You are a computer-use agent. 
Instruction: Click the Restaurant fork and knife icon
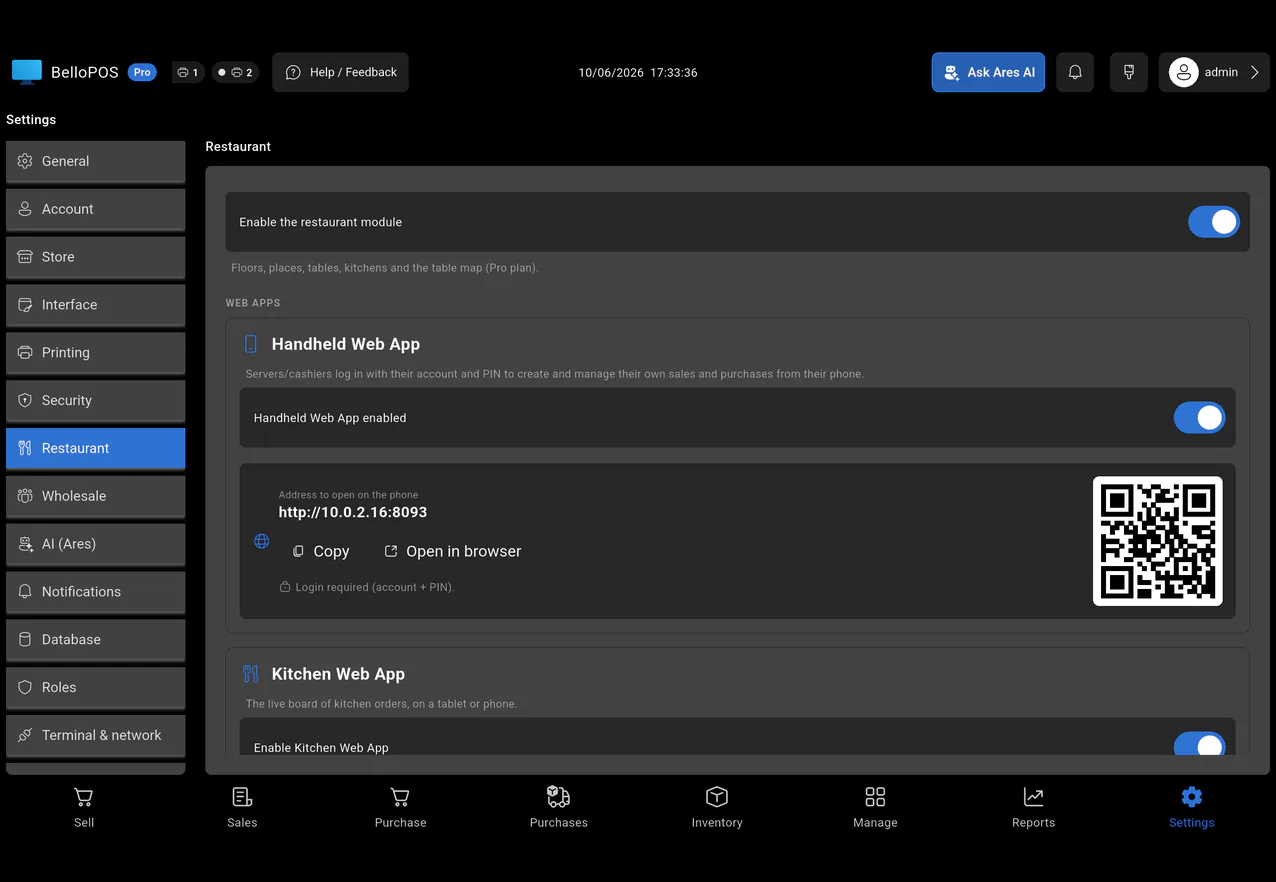pos(25,448)
